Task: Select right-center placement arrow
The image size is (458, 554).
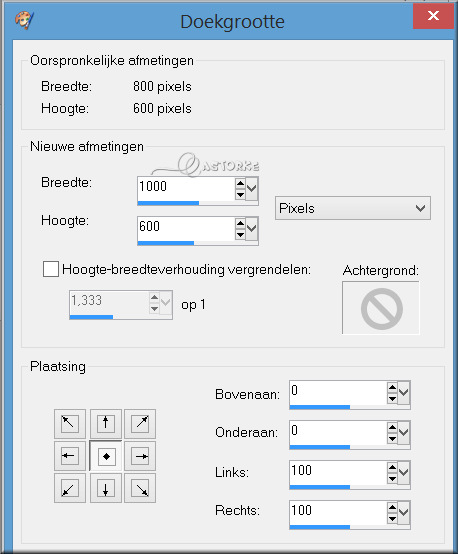Action: coord(140,456)
